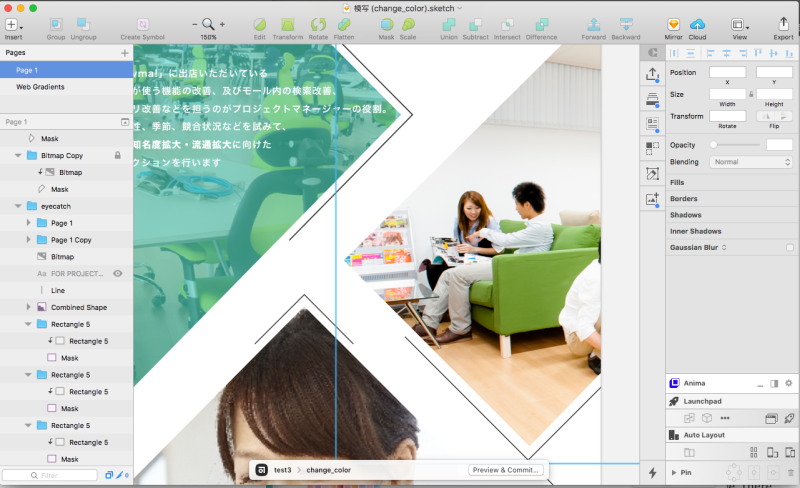The width and height of the screenshot is (800, 488).
Task: Click the Rotate tool icon
Action: (x=318, y=25)
